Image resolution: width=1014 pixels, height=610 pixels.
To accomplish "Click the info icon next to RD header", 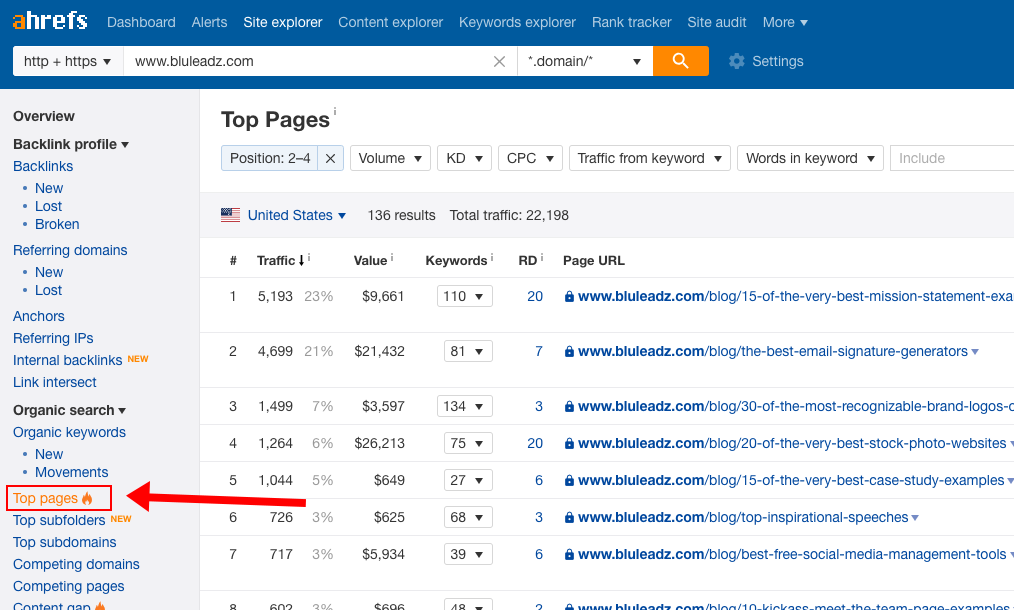I will point(542,257).
